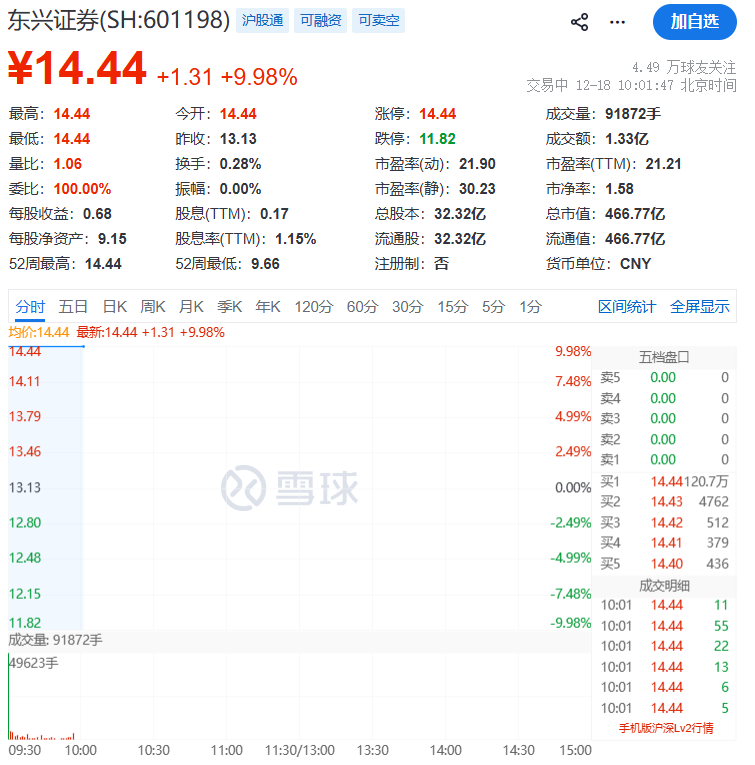
Task: Select the 1分 chart tab
Action: point(530,307)
